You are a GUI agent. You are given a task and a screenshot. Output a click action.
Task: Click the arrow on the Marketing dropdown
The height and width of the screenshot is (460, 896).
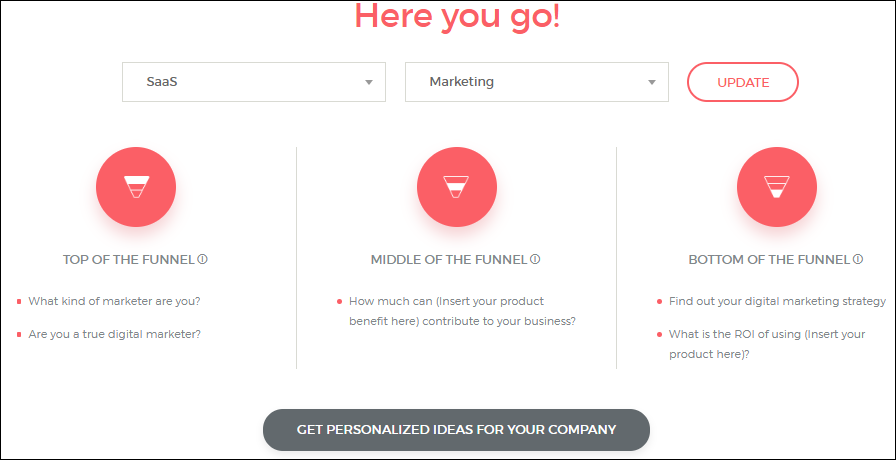651,82
